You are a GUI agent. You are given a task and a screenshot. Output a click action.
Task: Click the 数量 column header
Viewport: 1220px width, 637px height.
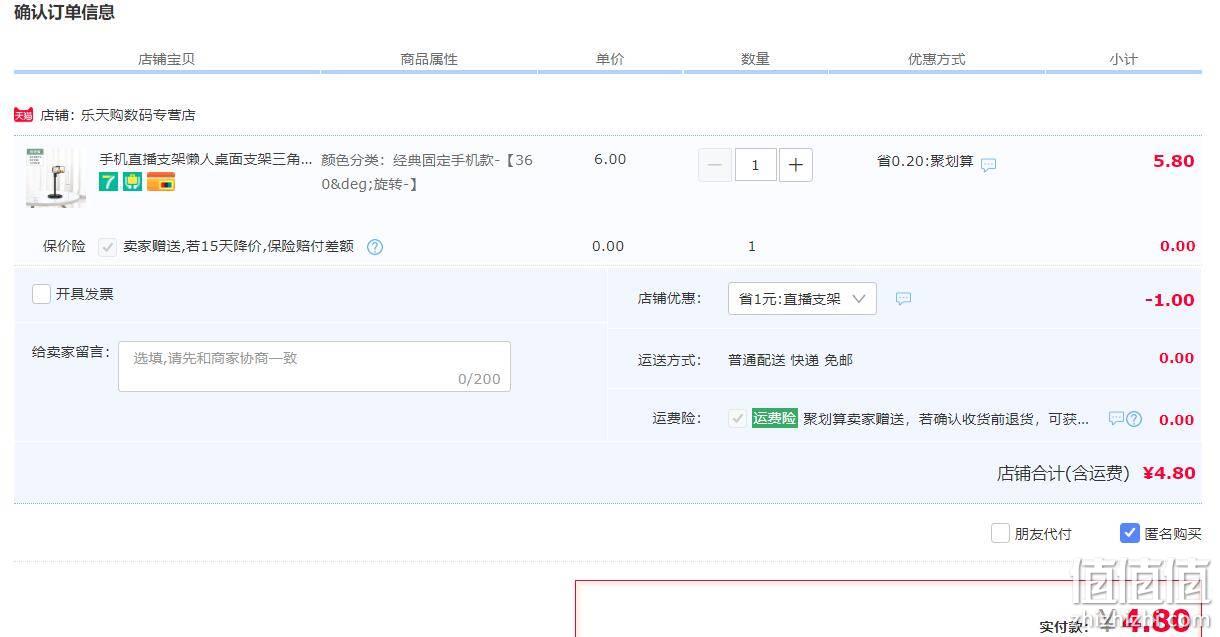point(755,59)
